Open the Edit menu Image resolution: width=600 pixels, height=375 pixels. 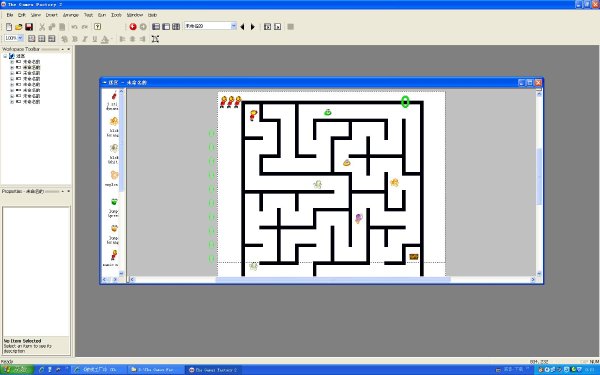[22, 15]
